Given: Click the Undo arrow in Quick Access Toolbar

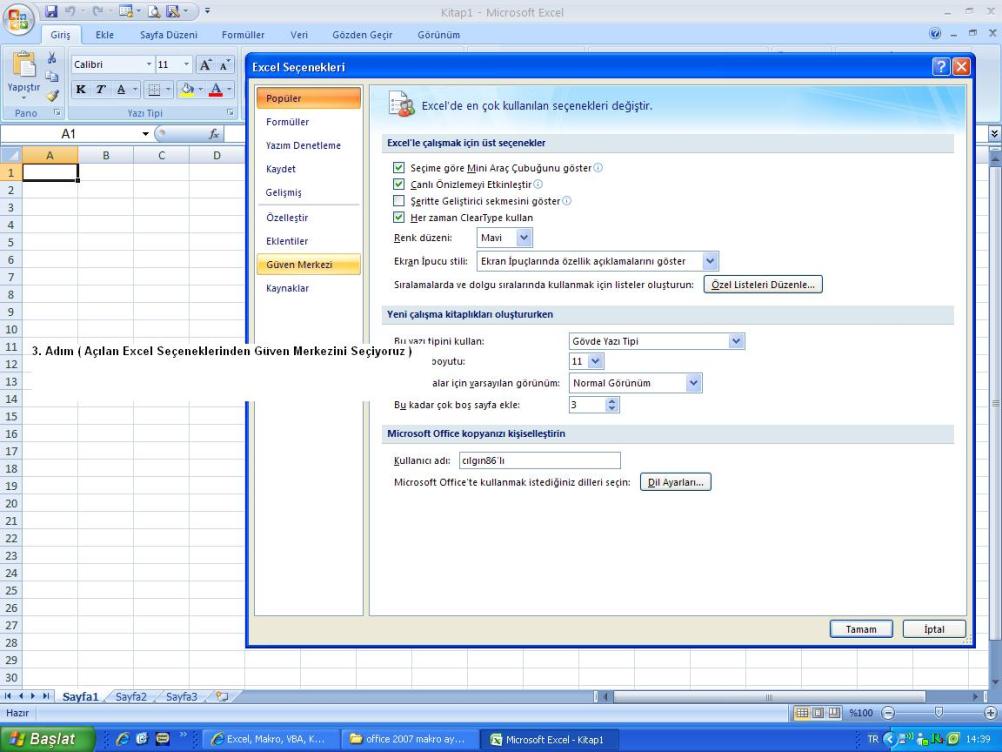Looking at the screenshot, I should click(70, 11).
